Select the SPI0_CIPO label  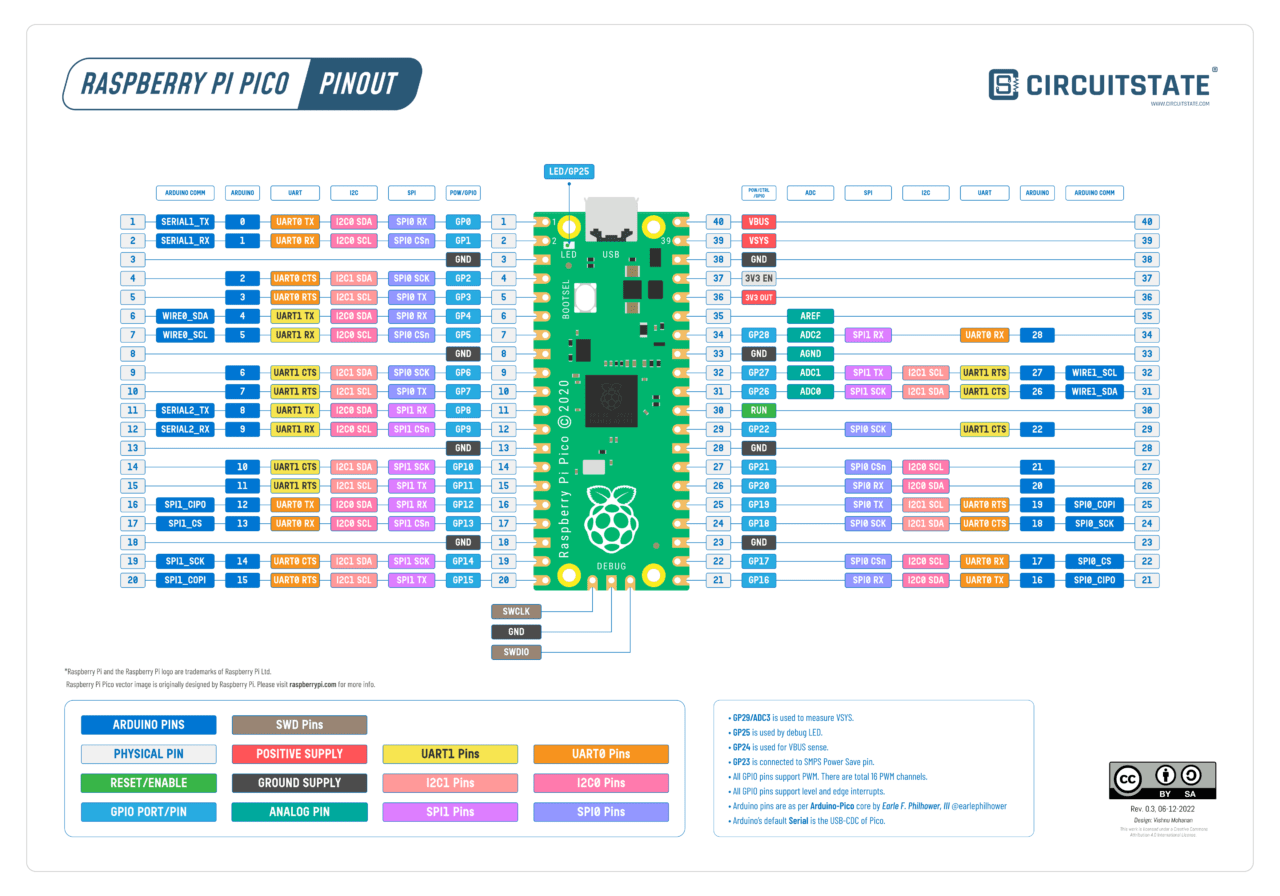(x=1095, y=580)
